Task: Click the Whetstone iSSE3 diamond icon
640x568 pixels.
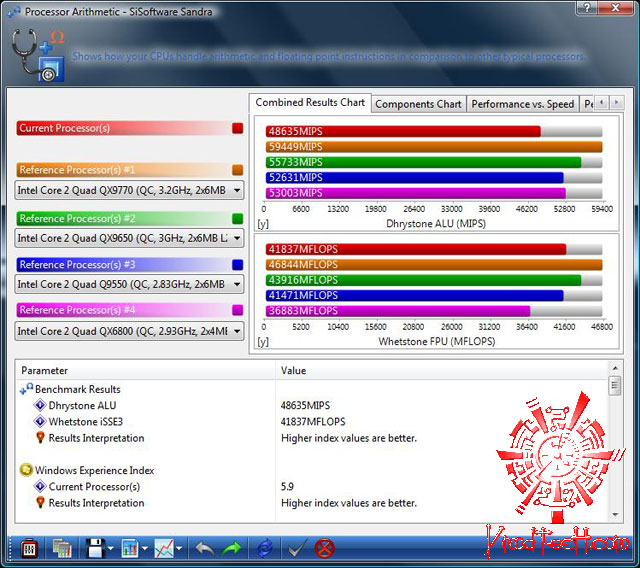Action: pyautogui.click(x=40, y=422)
